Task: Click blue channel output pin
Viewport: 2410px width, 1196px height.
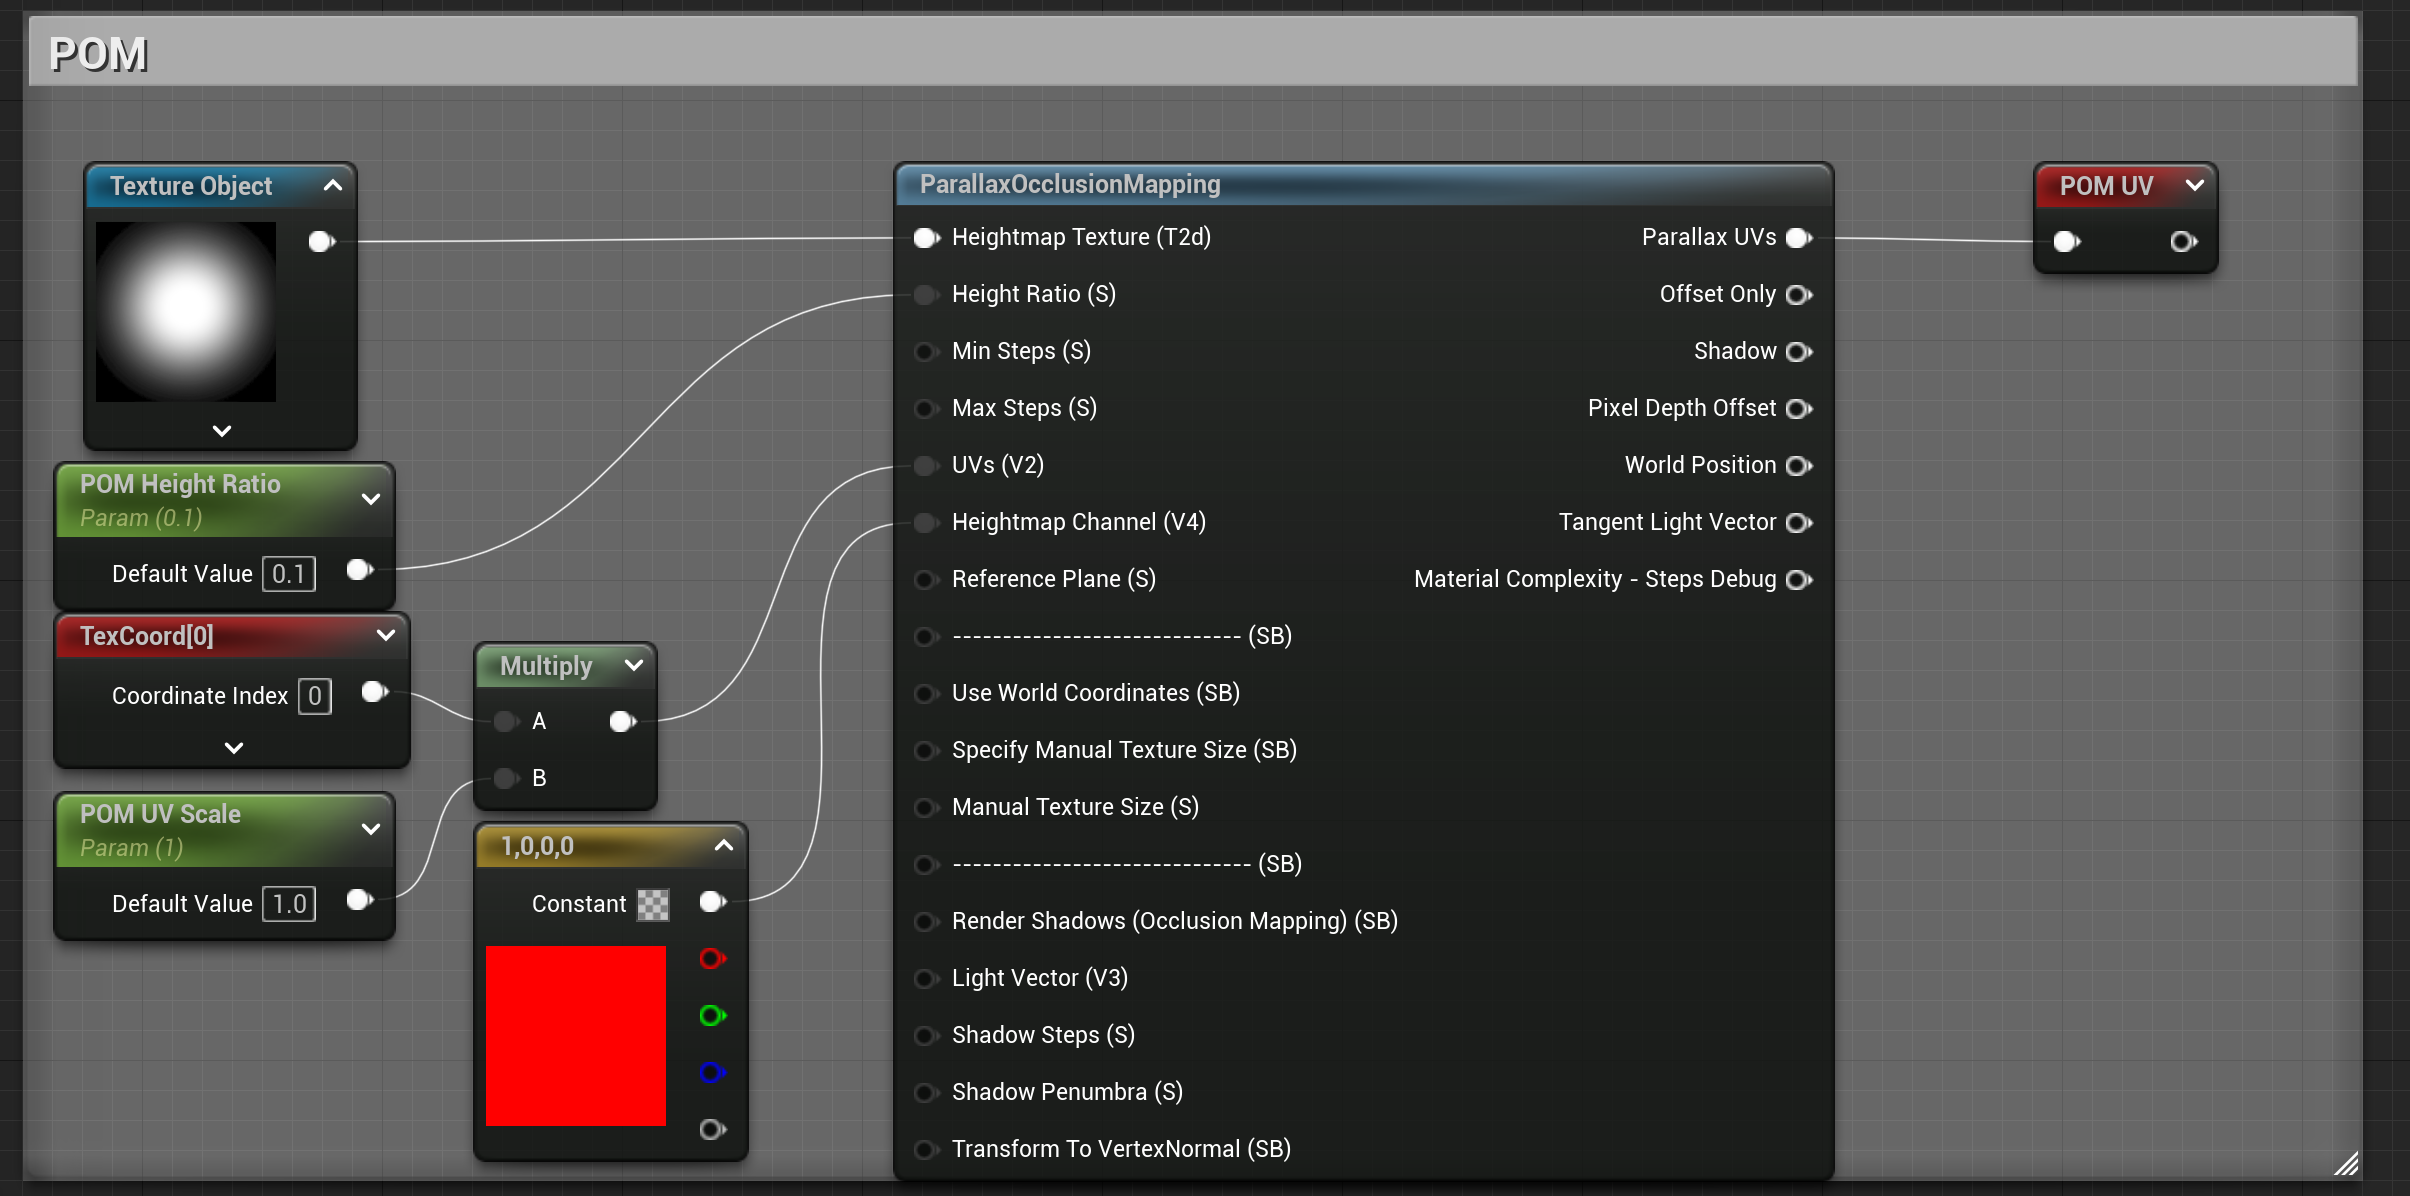Action: coord(712,1073)
